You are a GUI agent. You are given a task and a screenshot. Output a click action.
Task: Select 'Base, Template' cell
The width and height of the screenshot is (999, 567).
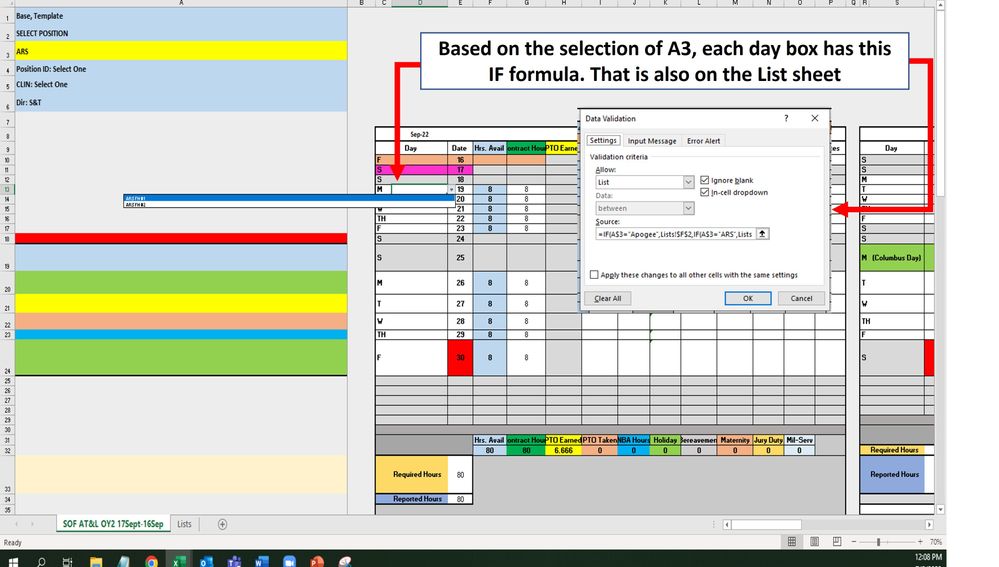pos(181,15)
